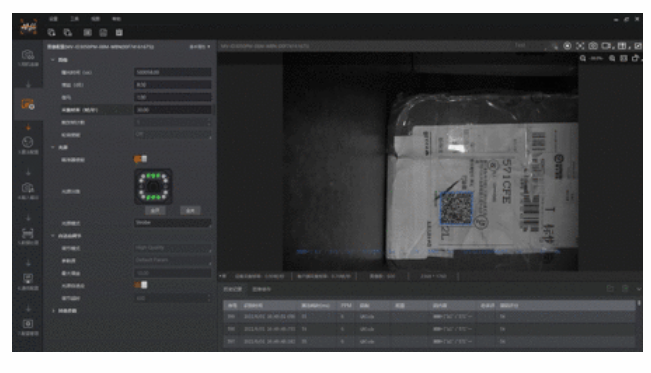Switch to the second tab in results panel
This screenshot has width=651, height=373.
coord(262,289)
